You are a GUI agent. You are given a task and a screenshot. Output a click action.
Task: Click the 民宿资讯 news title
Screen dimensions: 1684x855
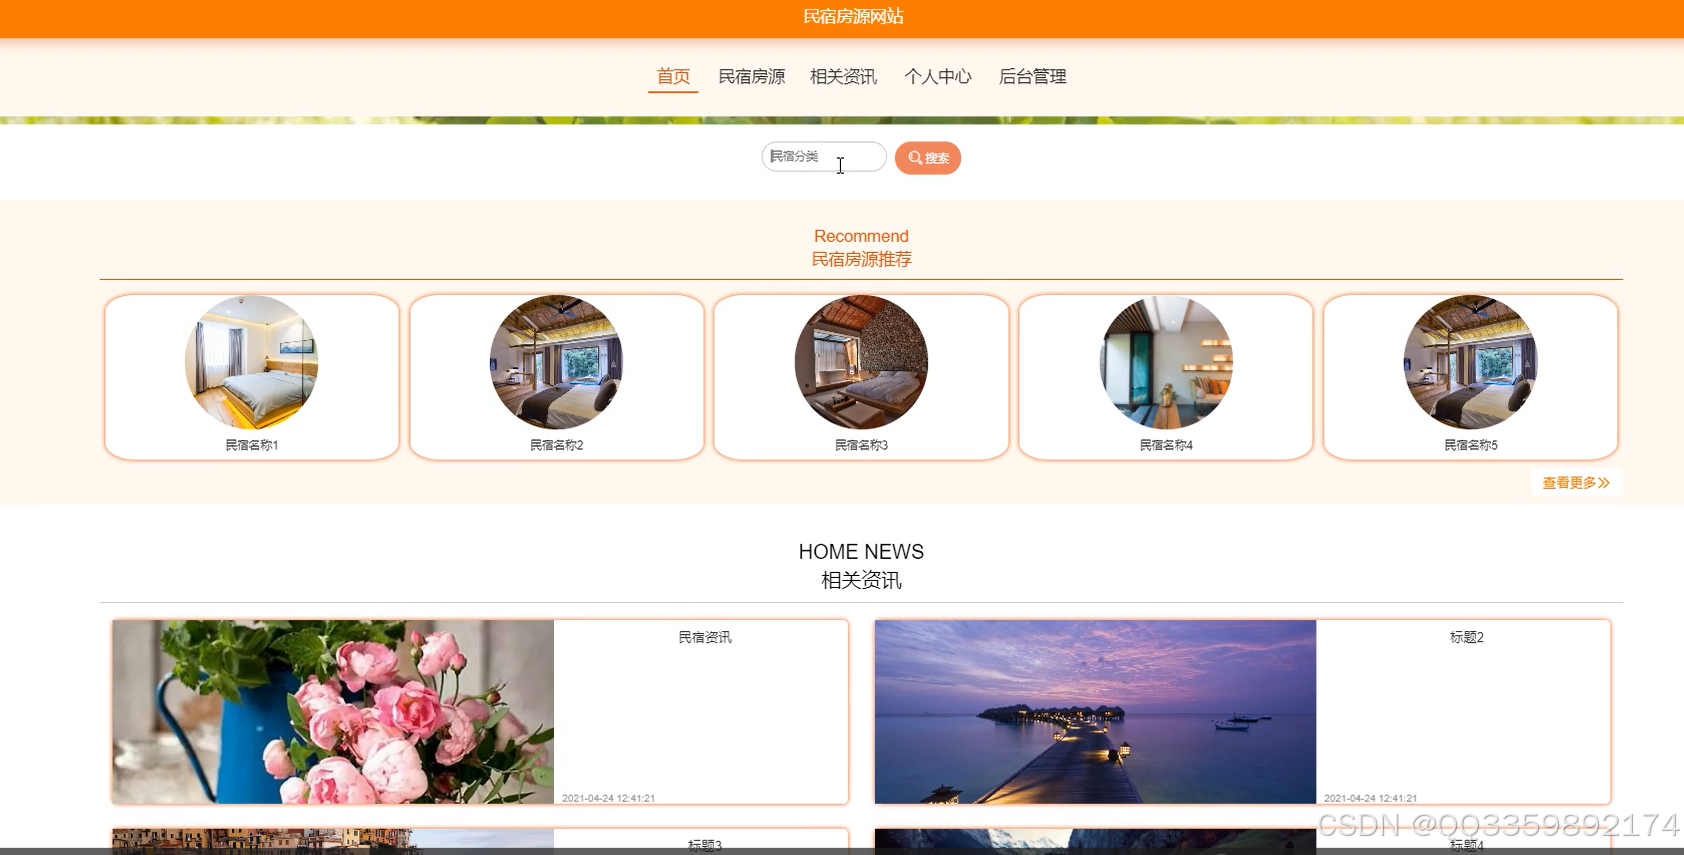[705, 637]
